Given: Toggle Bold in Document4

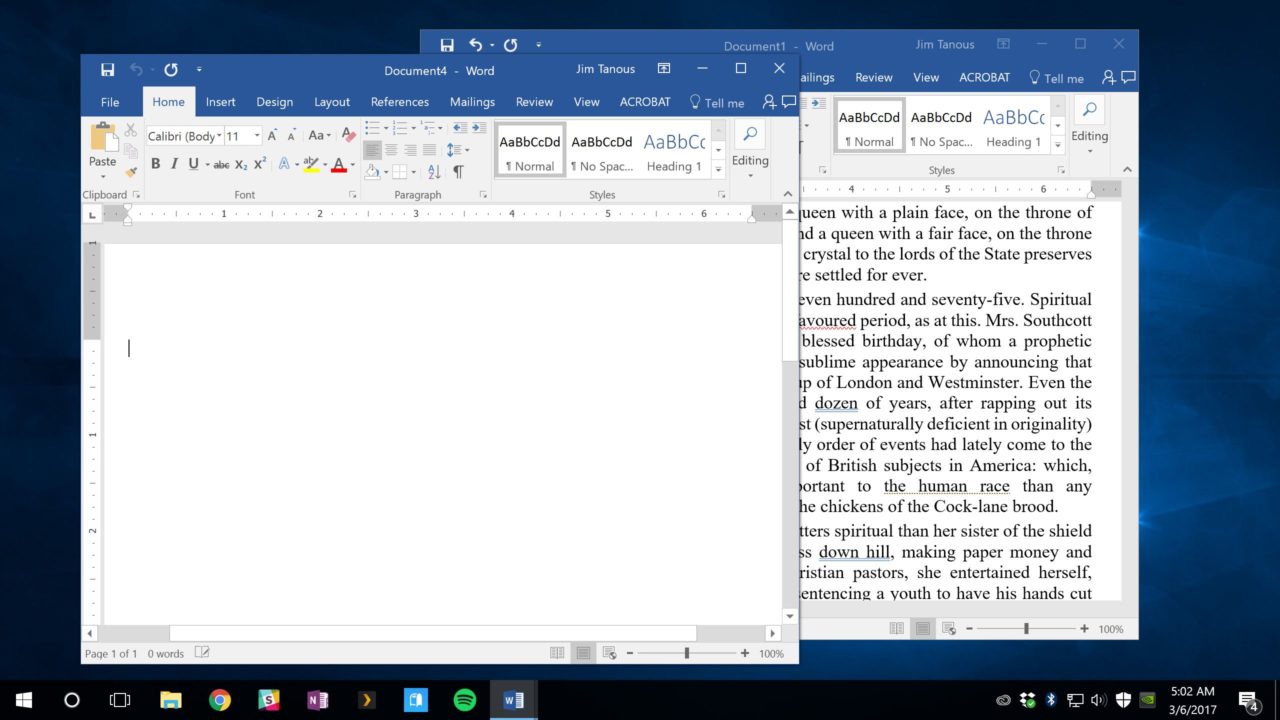Looking at the screenshot, I should (155, 164).
